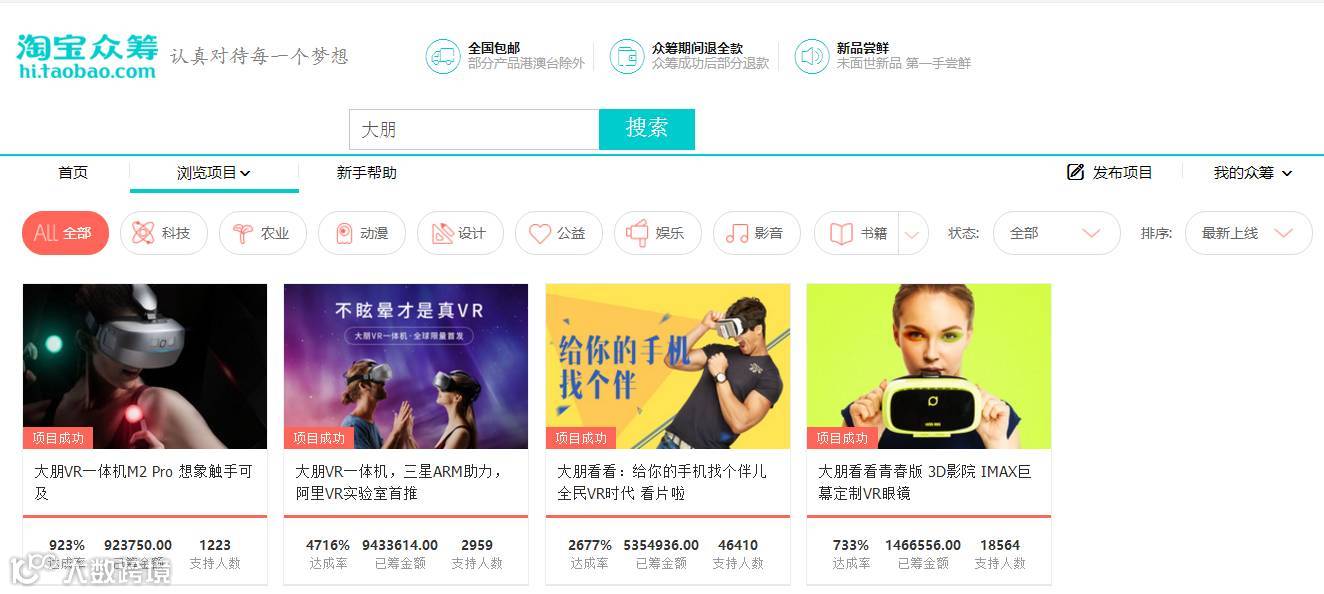Click the new product speaker icon

[x=812, y=56]
